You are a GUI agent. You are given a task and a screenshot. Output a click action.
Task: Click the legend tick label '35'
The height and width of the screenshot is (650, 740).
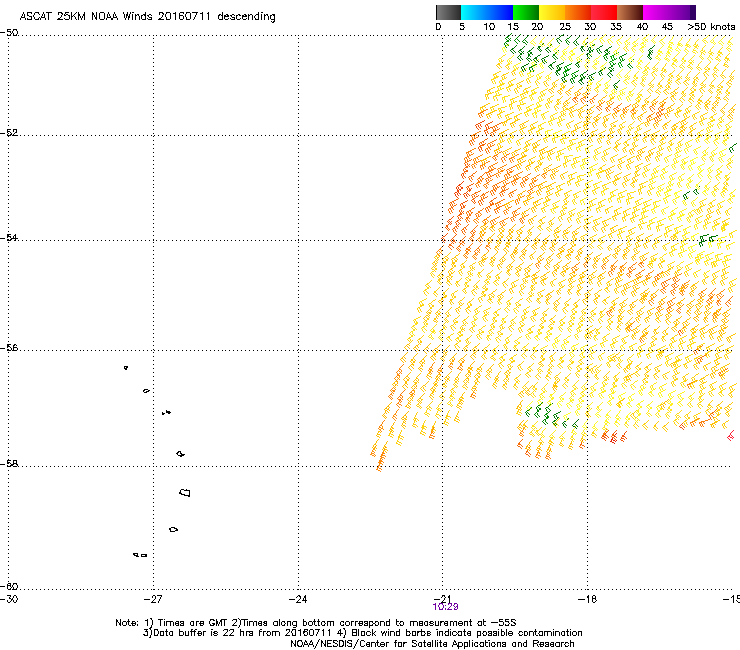pyautogui.click(x=616, y=27)
